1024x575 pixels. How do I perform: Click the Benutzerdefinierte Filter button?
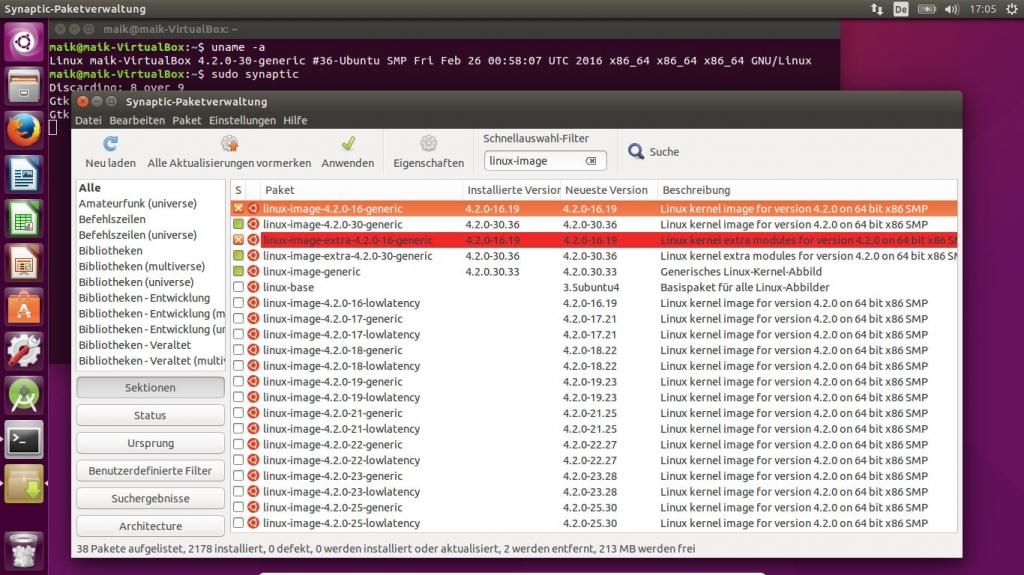click(x=150, y=470)
